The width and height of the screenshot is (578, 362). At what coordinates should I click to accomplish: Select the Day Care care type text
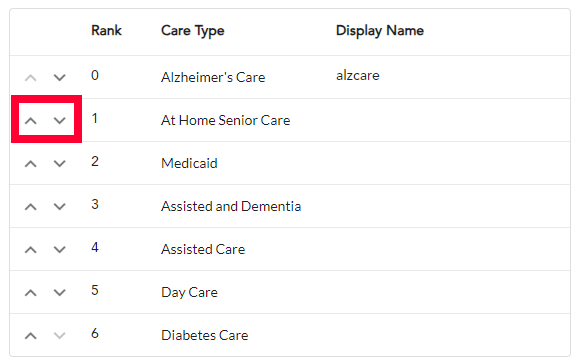coord(189,293)
